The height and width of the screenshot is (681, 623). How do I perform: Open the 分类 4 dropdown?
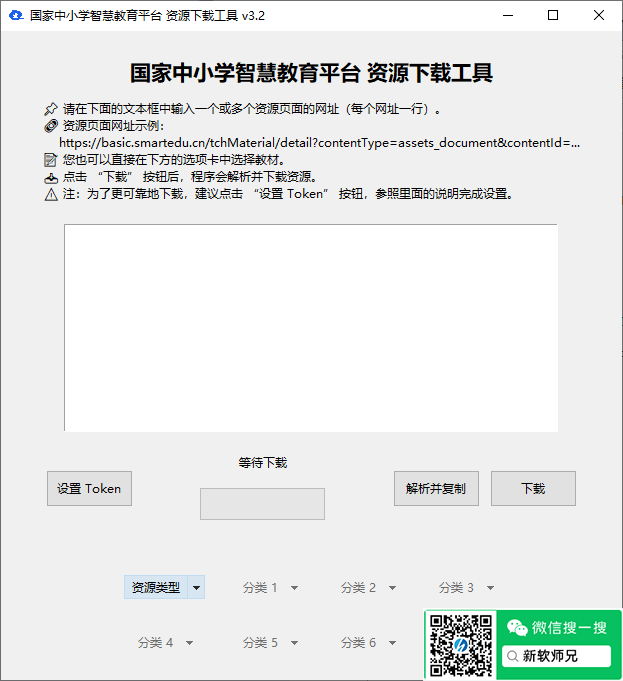tap(165, 643)
